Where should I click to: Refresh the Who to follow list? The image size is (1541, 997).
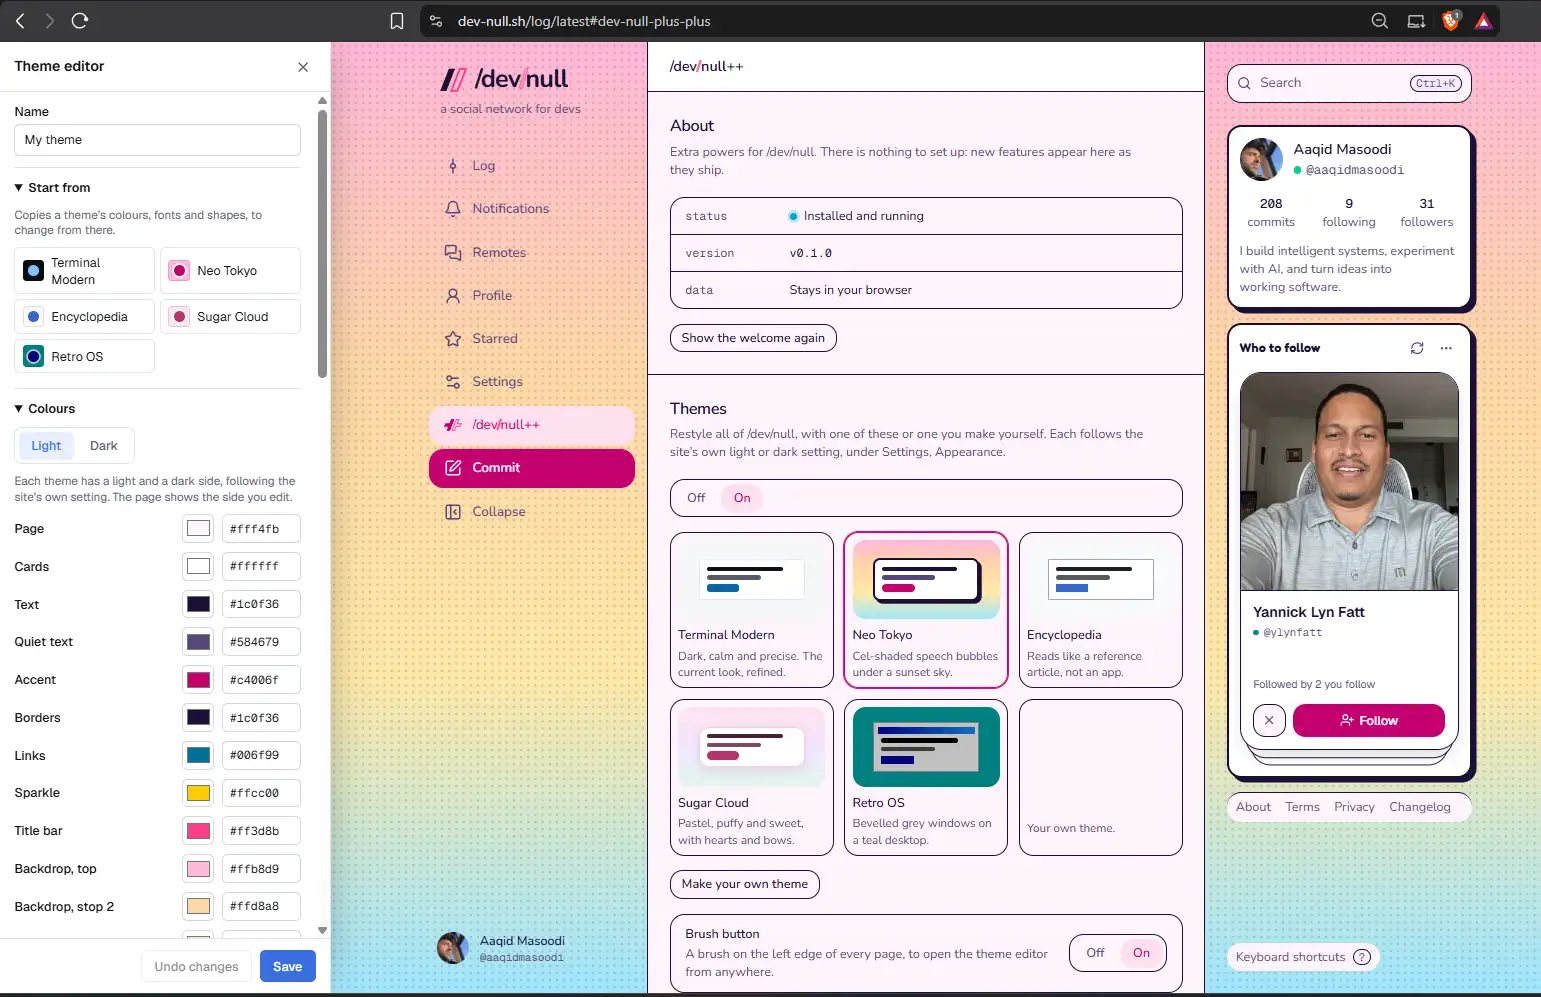click(1417, 348)
